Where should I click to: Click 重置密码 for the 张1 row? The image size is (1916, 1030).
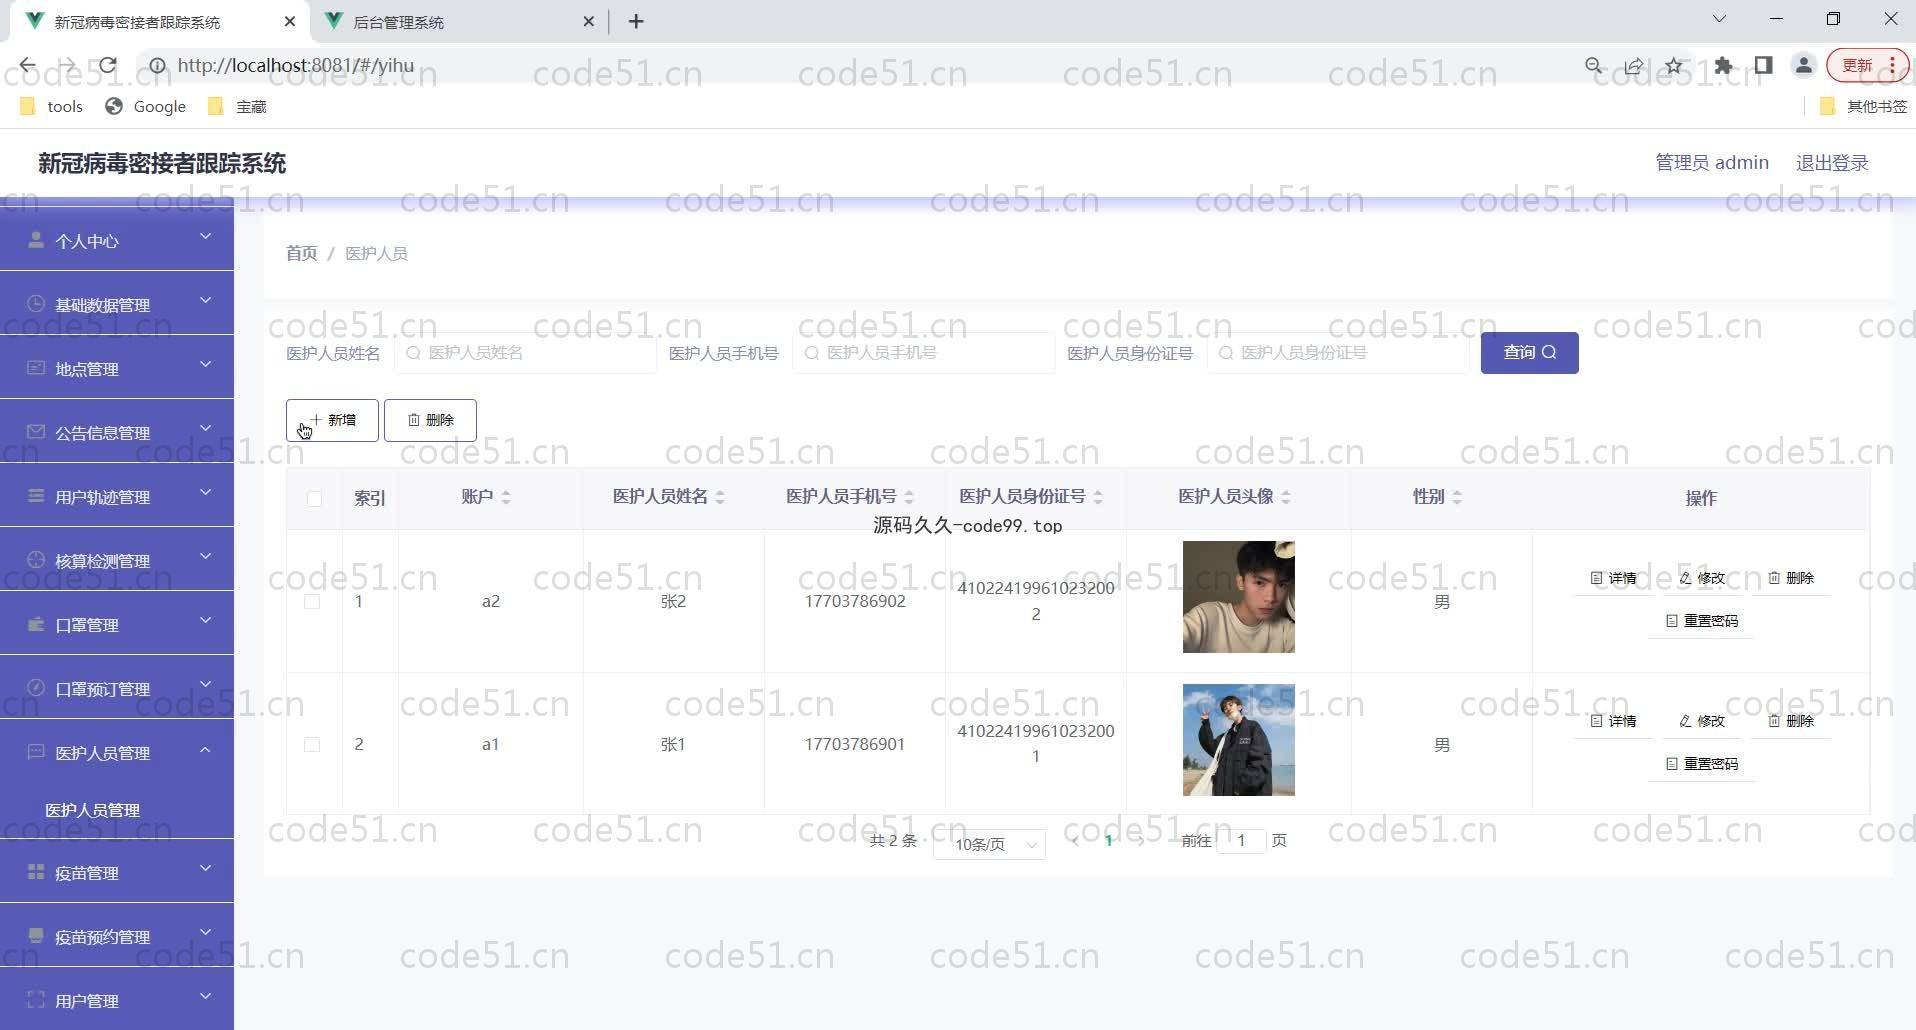pyautogui.click(x=1702, y=764)
